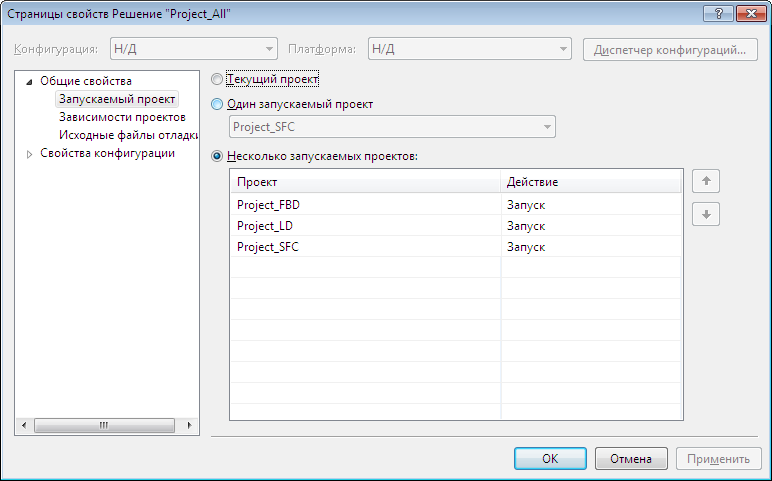Open the Project_SFC single startup dropdown
The width and height of the screenshot is (772, 481).
point(392,127)
